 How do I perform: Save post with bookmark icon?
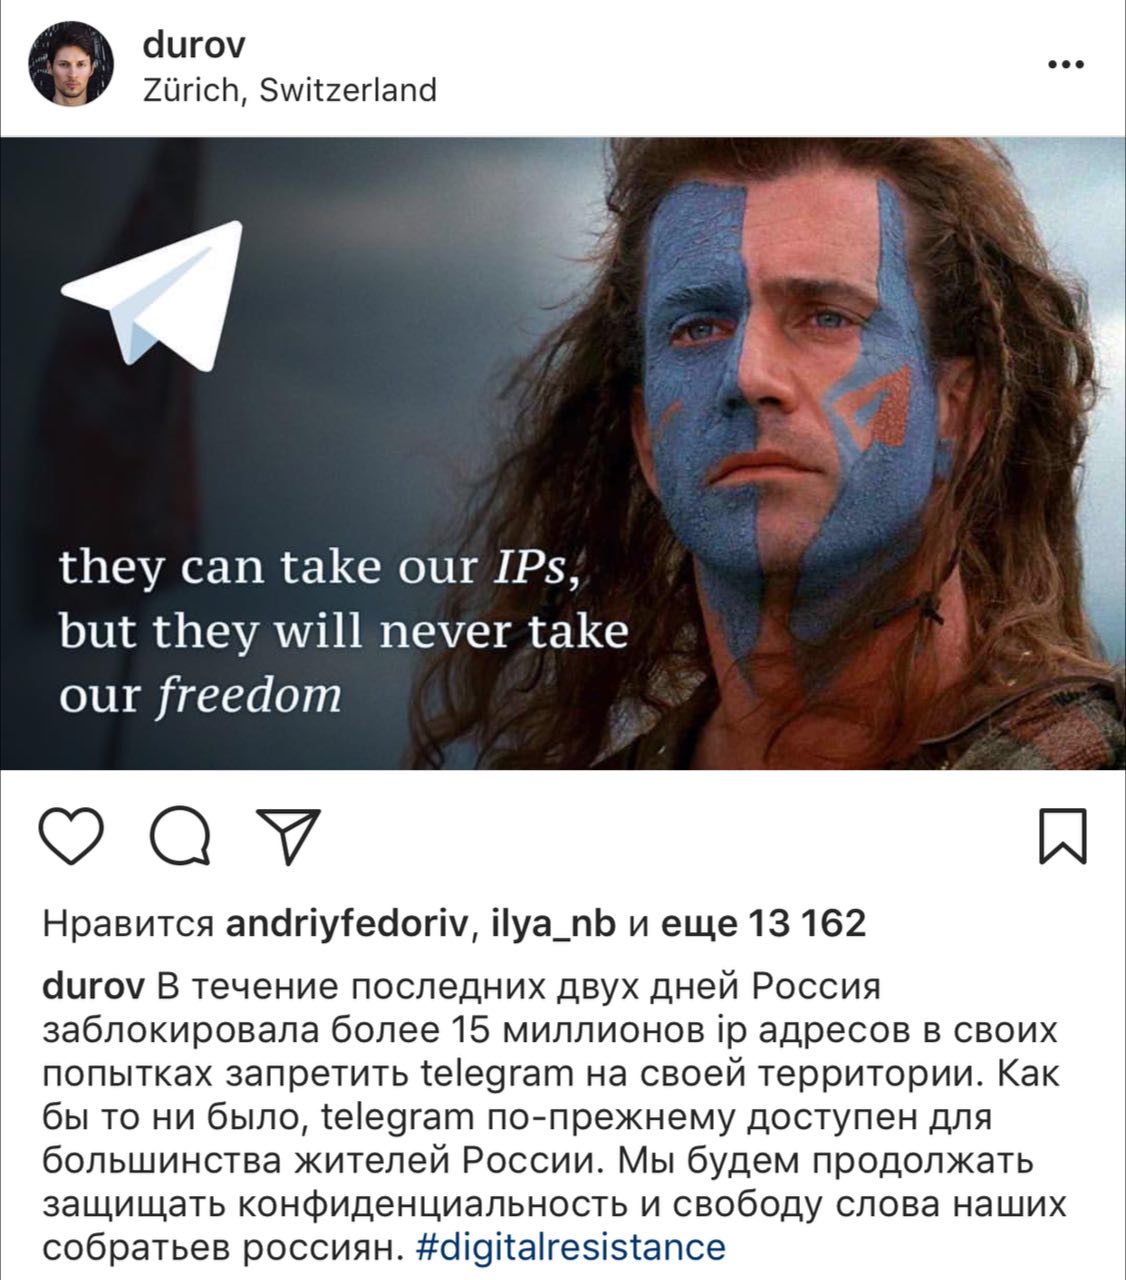(x=1062, y=837)
